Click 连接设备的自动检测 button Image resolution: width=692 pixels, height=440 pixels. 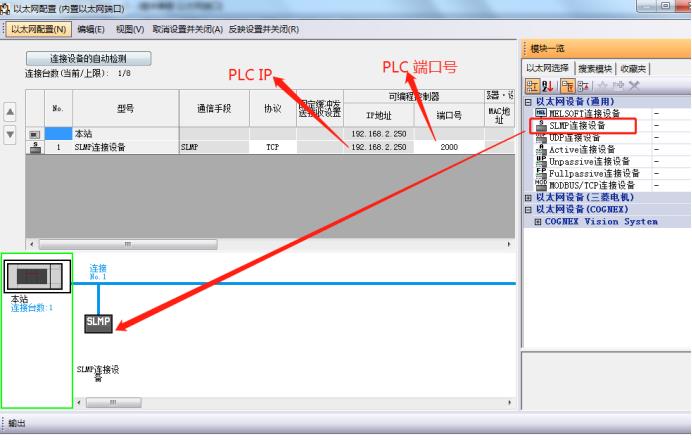(89, 58)
